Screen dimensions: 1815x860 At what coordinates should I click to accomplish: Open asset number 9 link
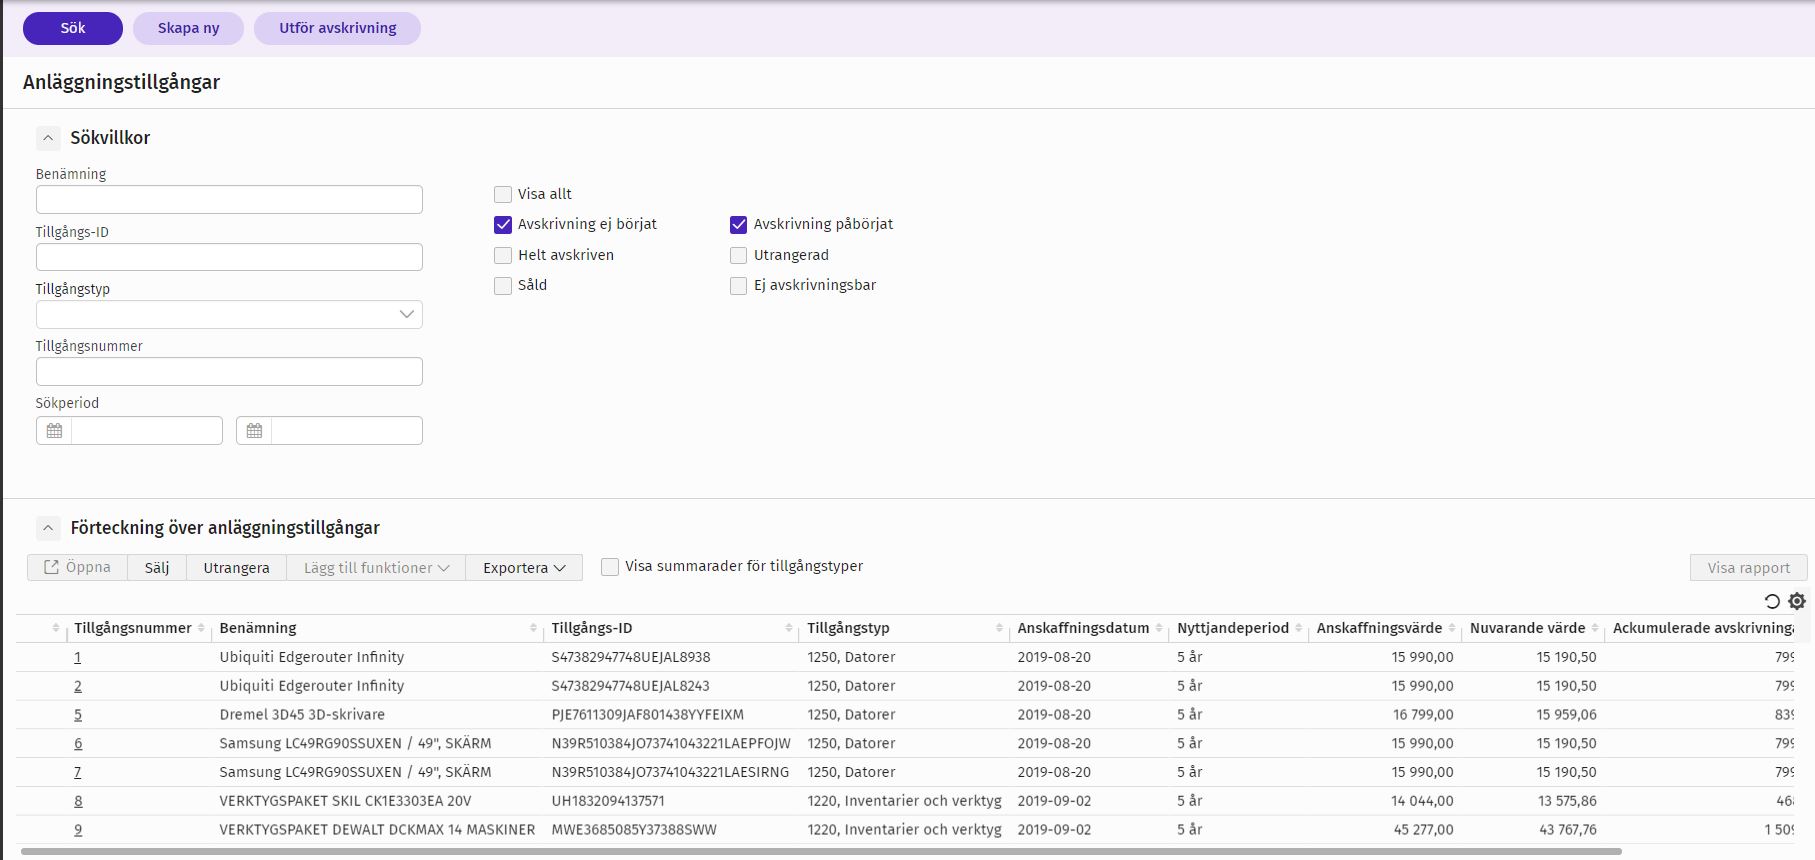(x=78, y=830)
